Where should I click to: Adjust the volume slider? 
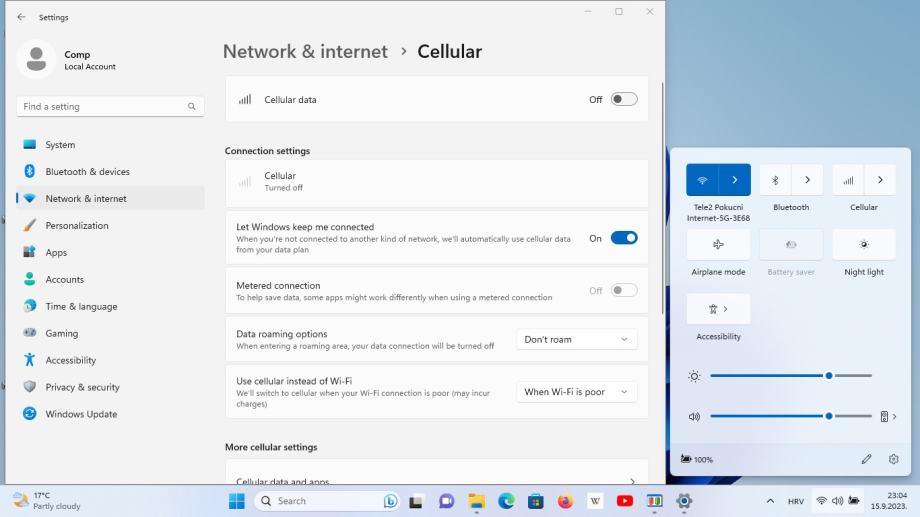[x=791, y=416]
